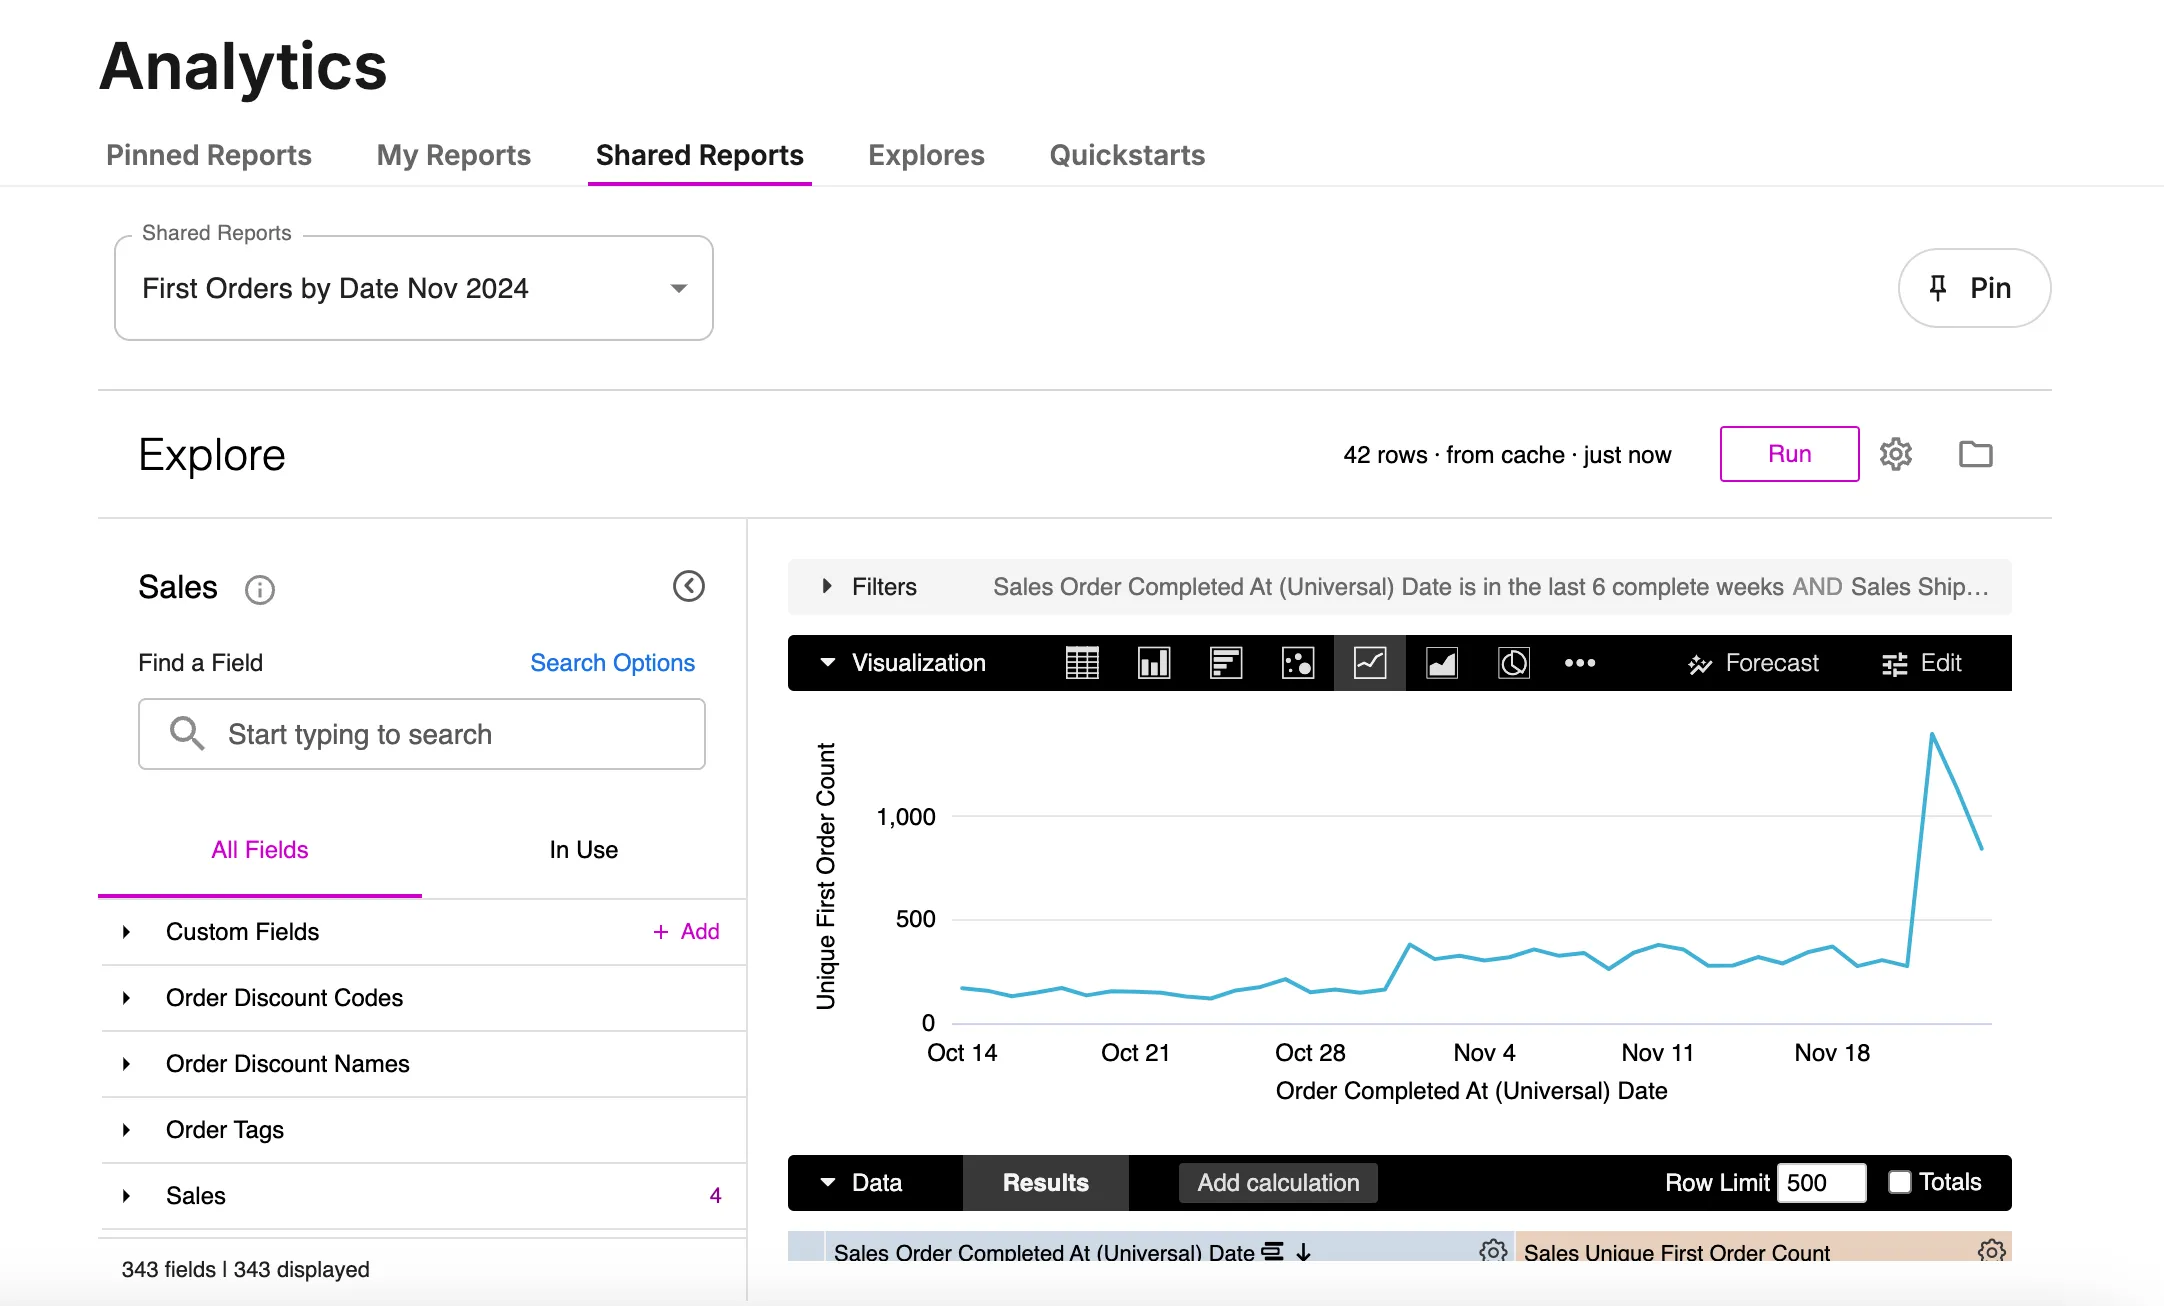
Task: Collapse the Visualization section
Action: 828,662
